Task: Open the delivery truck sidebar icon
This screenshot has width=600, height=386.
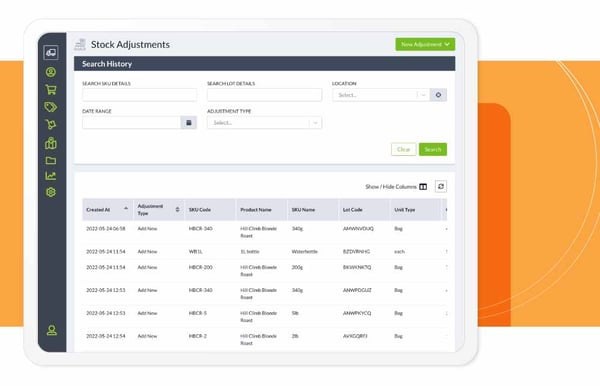Action: coord(51,53)
